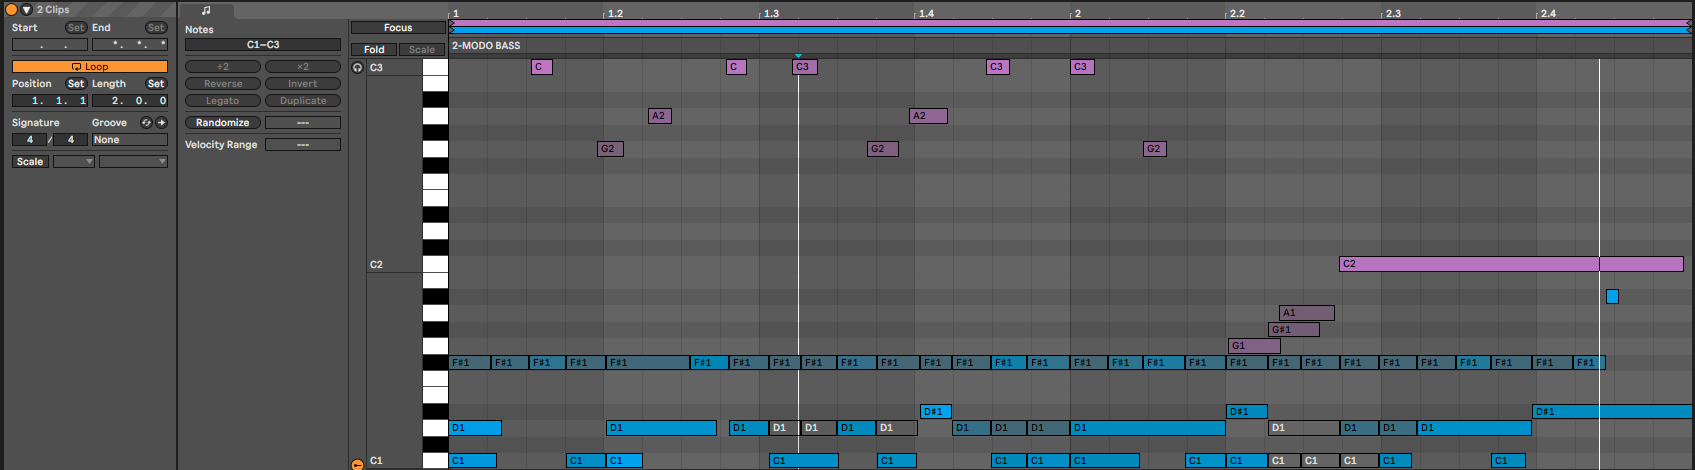
Task: Open the scale name dropdown
Action: 133,162
